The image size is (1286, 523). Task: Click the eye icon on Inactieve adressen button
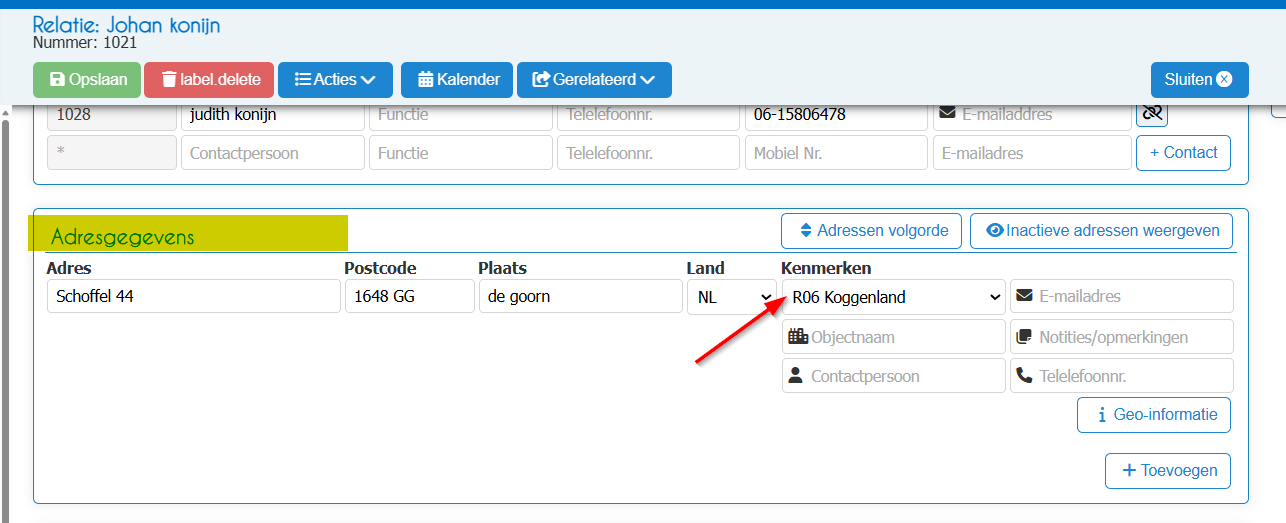(994, 231)
